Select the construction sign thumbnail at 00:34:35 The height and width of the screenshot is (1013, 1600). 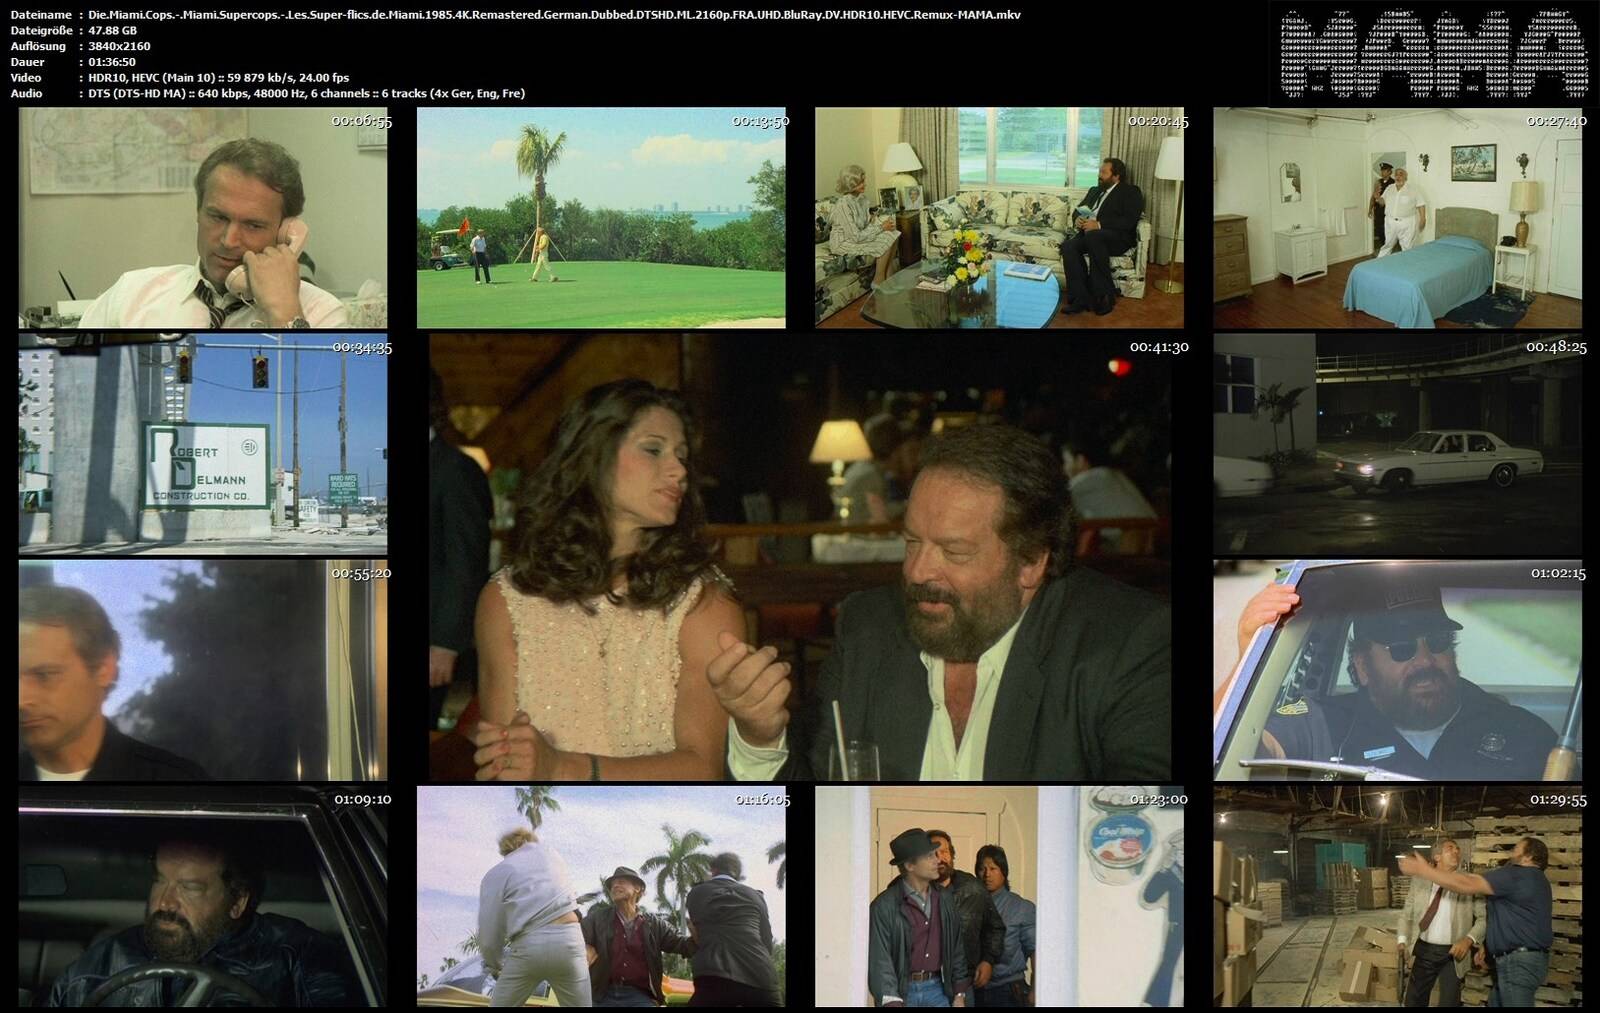(203, 444)
